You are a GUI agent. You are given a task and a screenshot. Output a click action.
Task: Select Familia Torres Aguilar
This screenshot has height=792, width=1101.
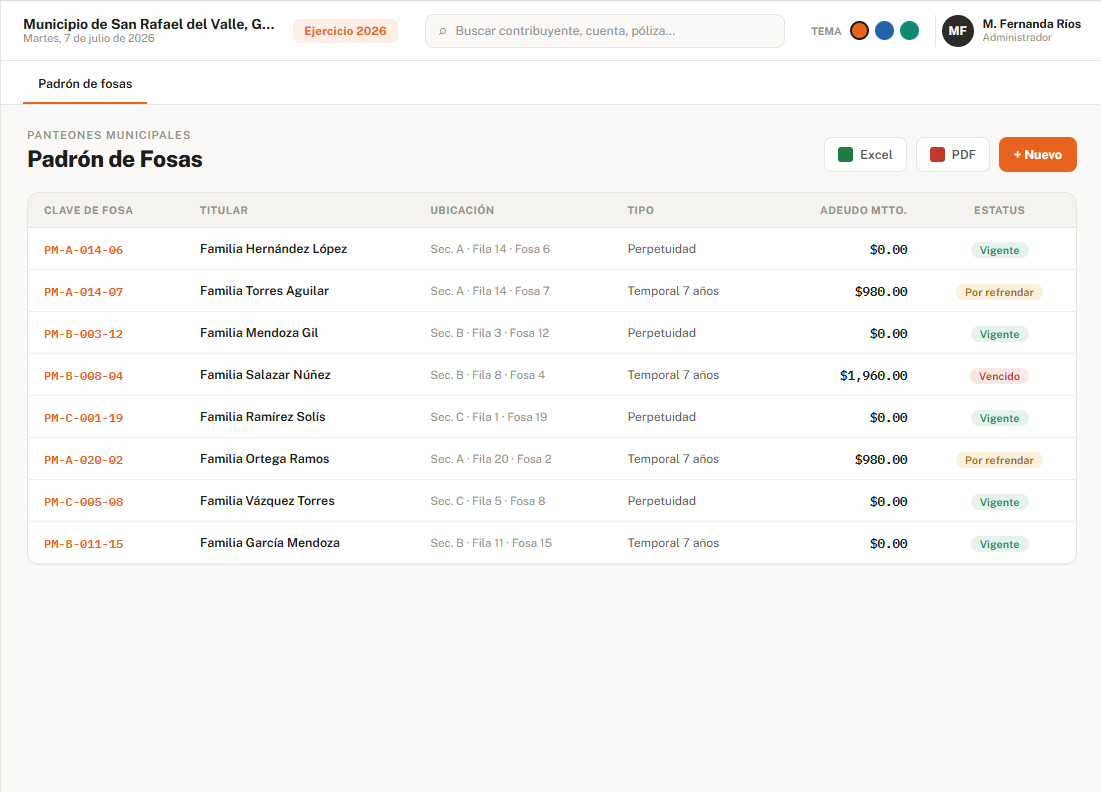click(264, 291)
